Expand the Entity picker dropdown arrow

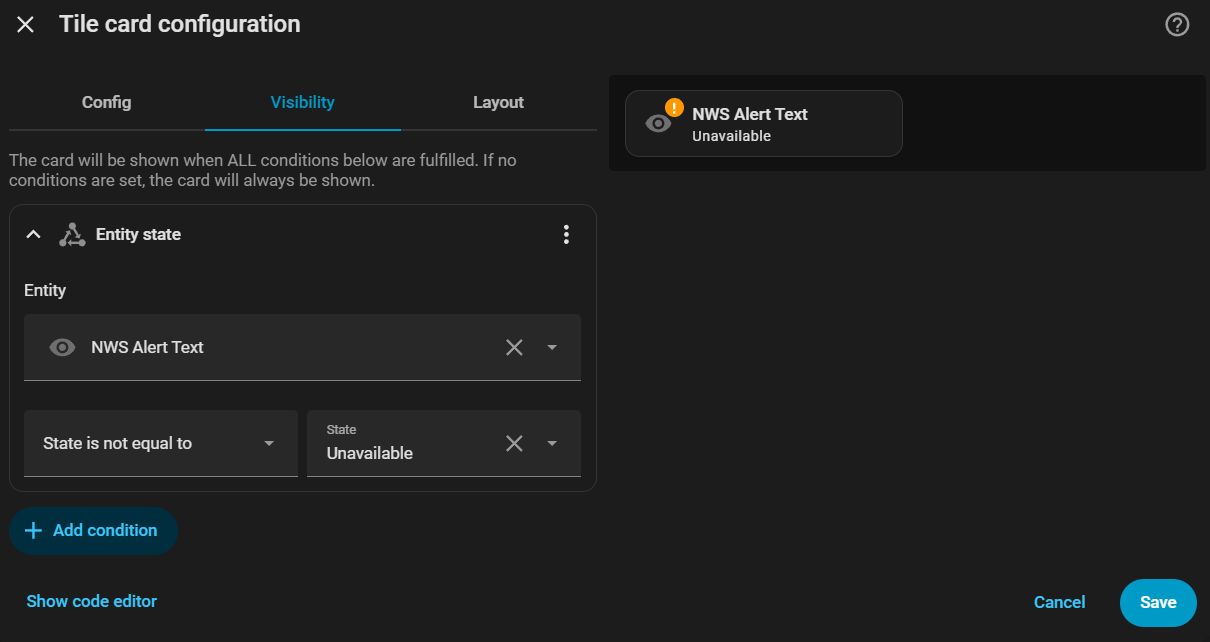tap(552, 348)
